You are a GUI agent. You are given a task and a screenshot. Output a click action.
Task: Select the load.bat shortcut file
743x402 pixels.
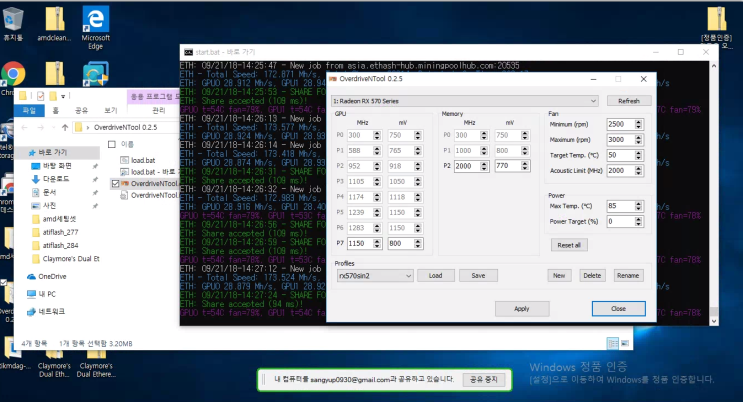pyautogui.click(x=148, y=172)
